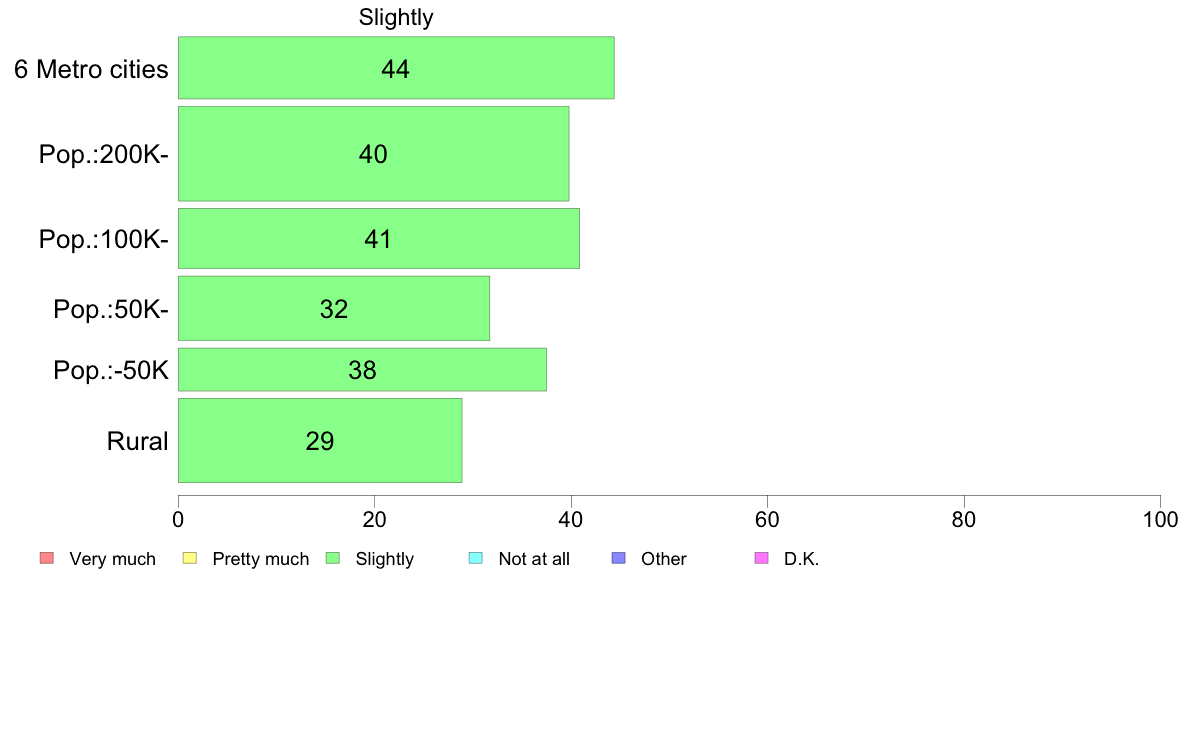The height and width of the screenshot is (736, 1188).
Task: Click the 6 Metro cities axis label
Action: [x=91, y=69]
